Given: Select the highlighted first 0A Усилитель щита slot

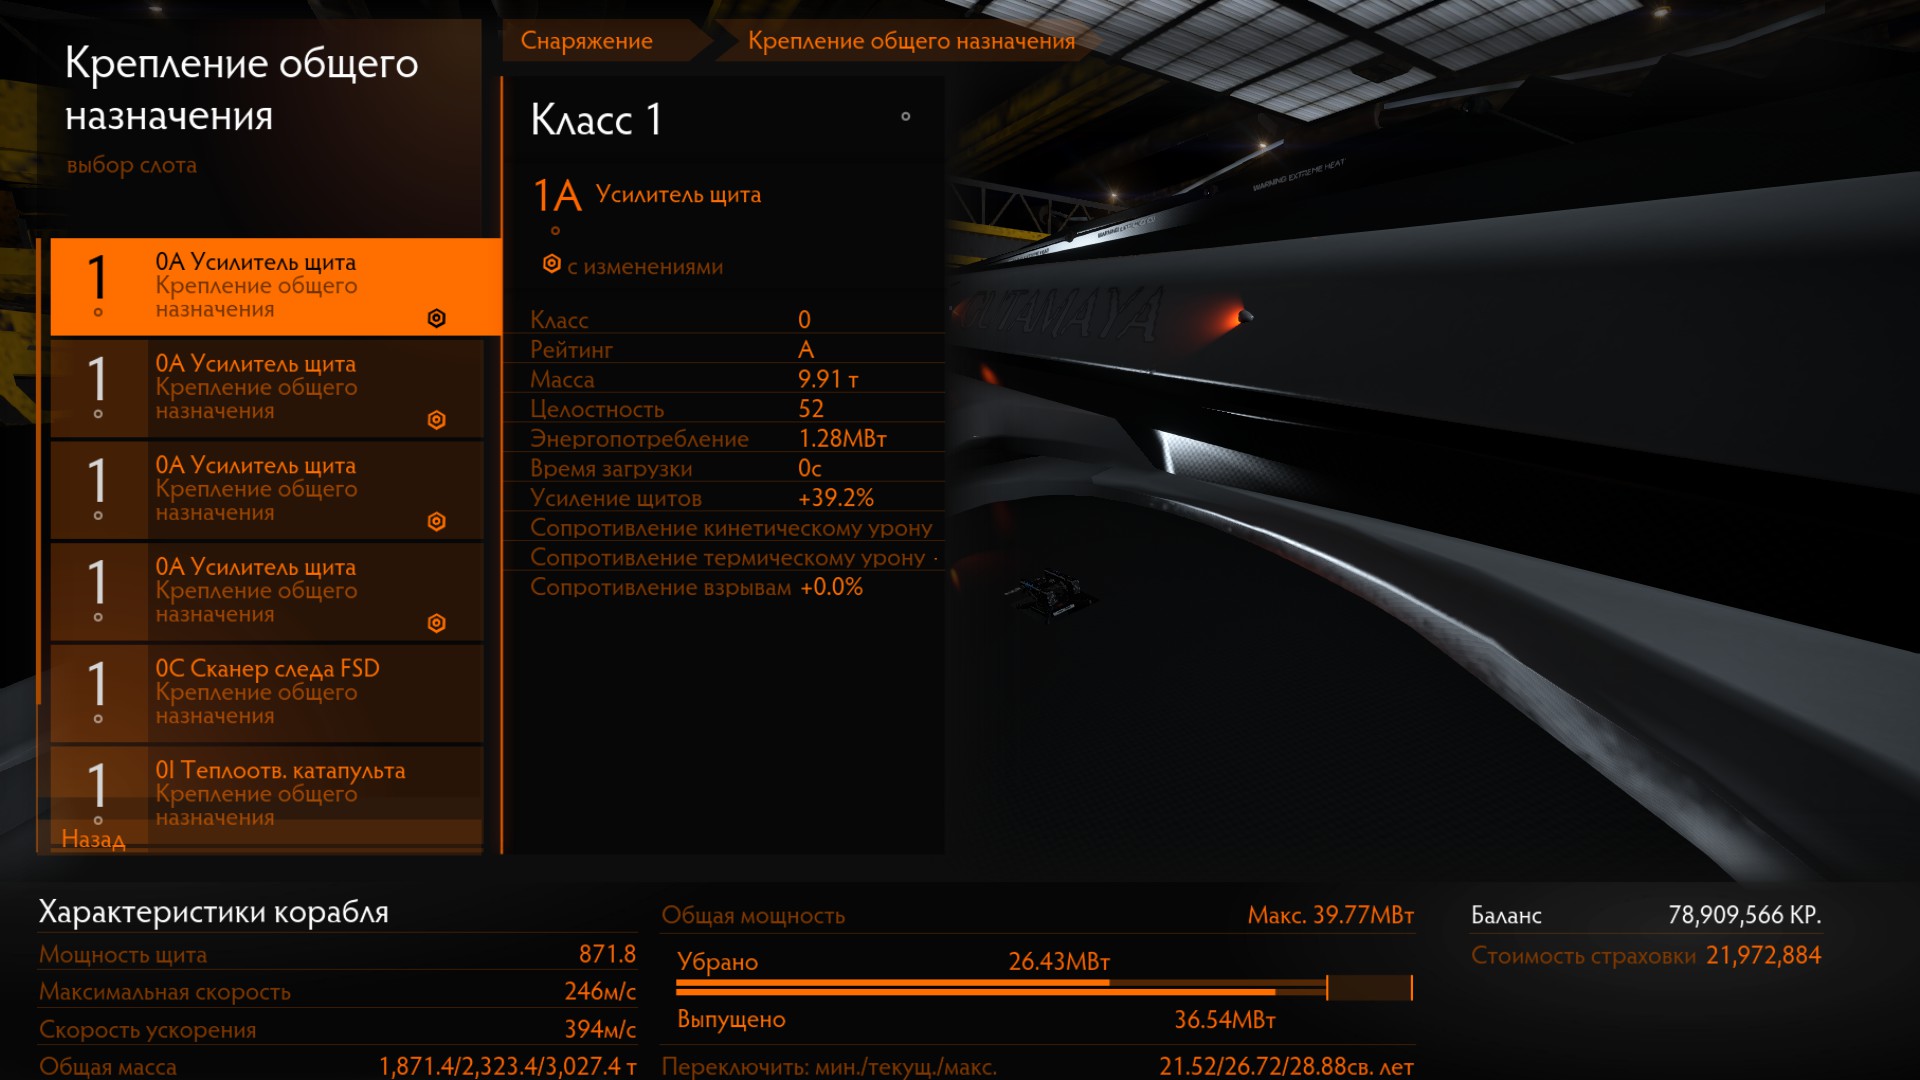Looking at the screenshot, I should pos(275,286).
